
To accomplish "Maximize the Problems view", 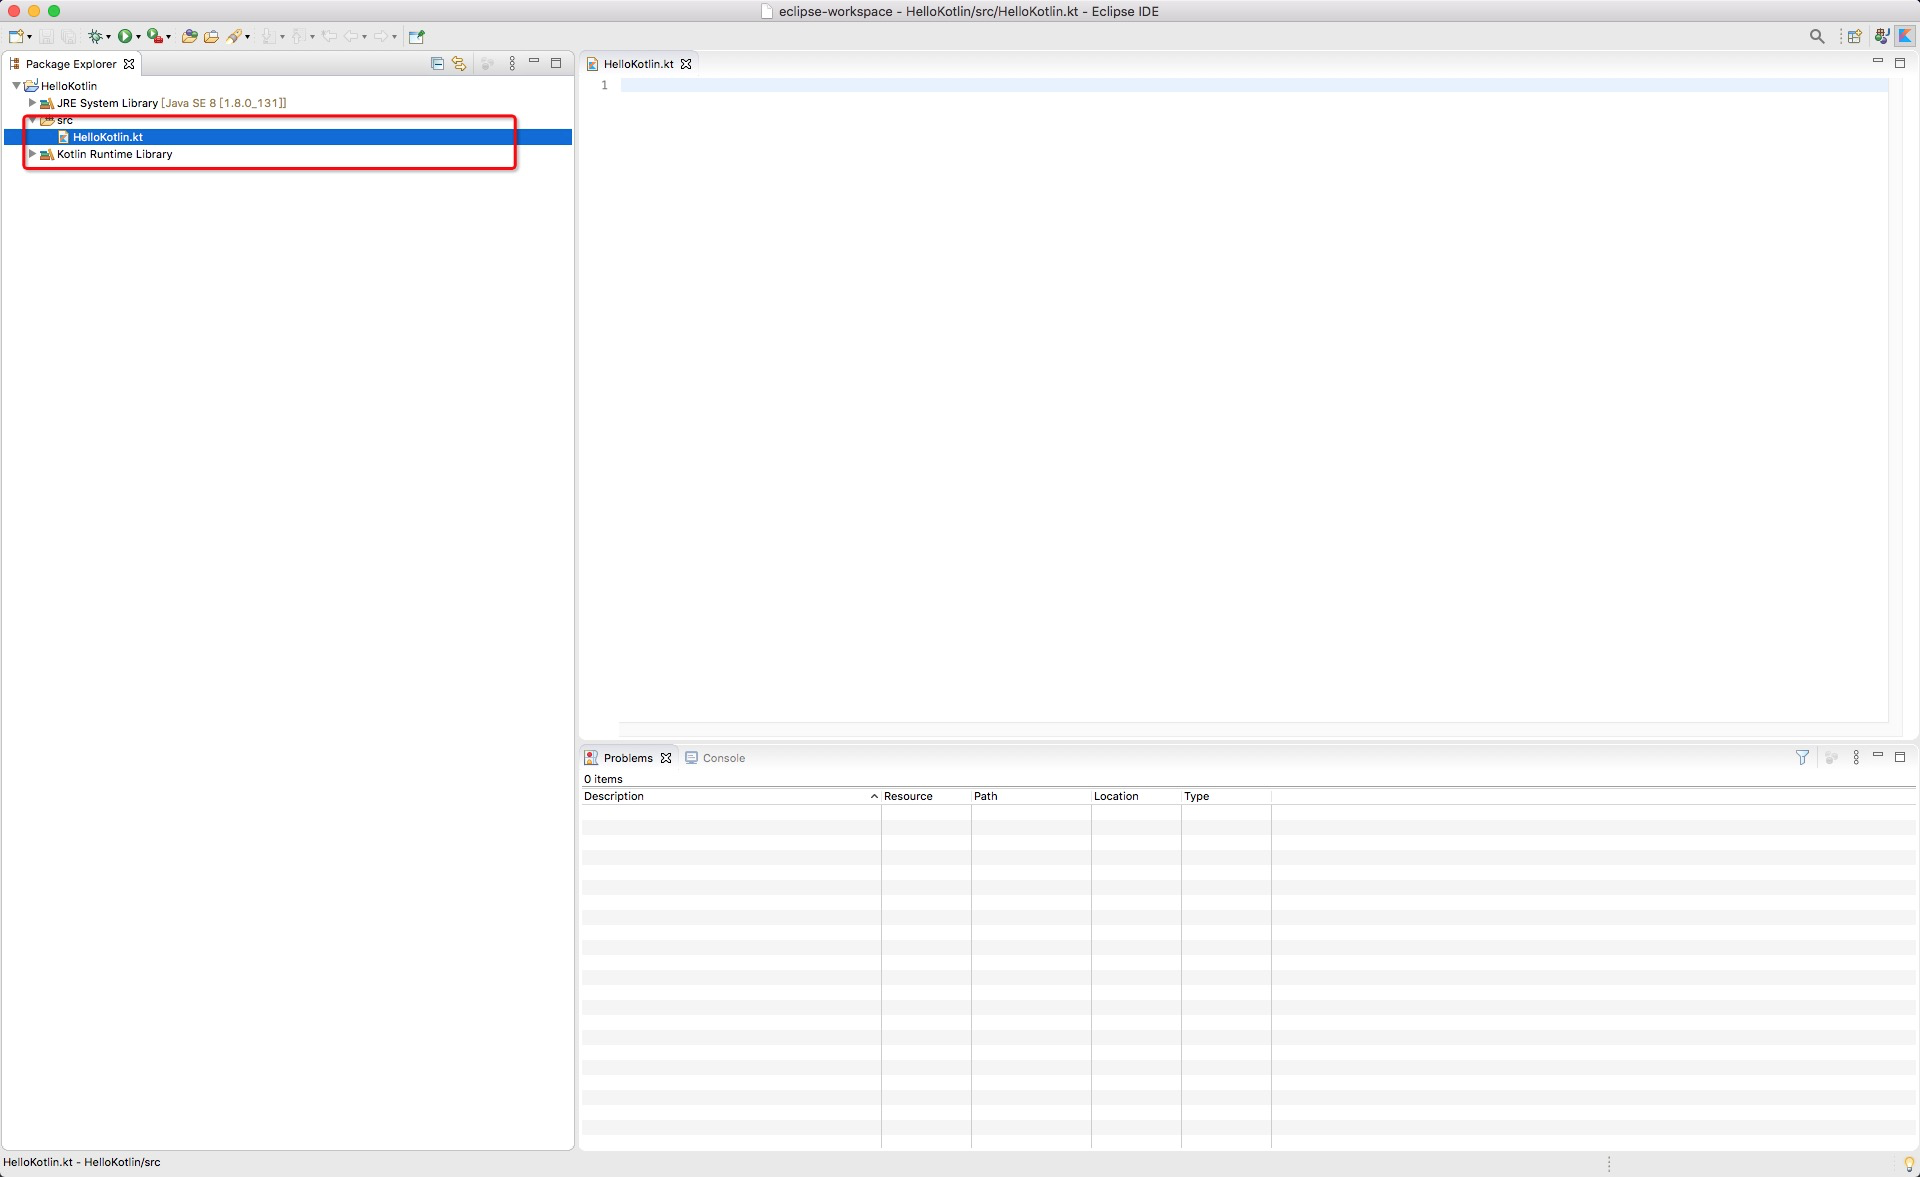I will [1900, 756].
